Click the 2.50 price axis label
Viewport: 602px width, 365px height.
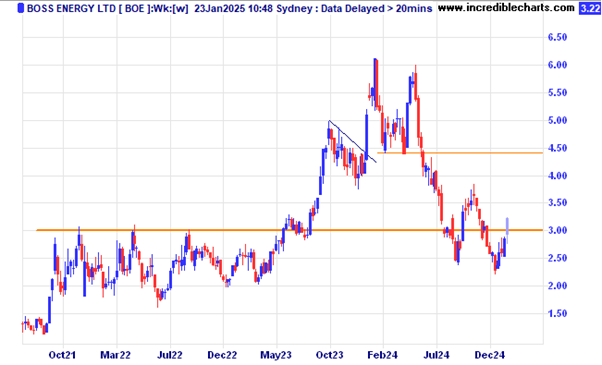(x=557, y=258)
